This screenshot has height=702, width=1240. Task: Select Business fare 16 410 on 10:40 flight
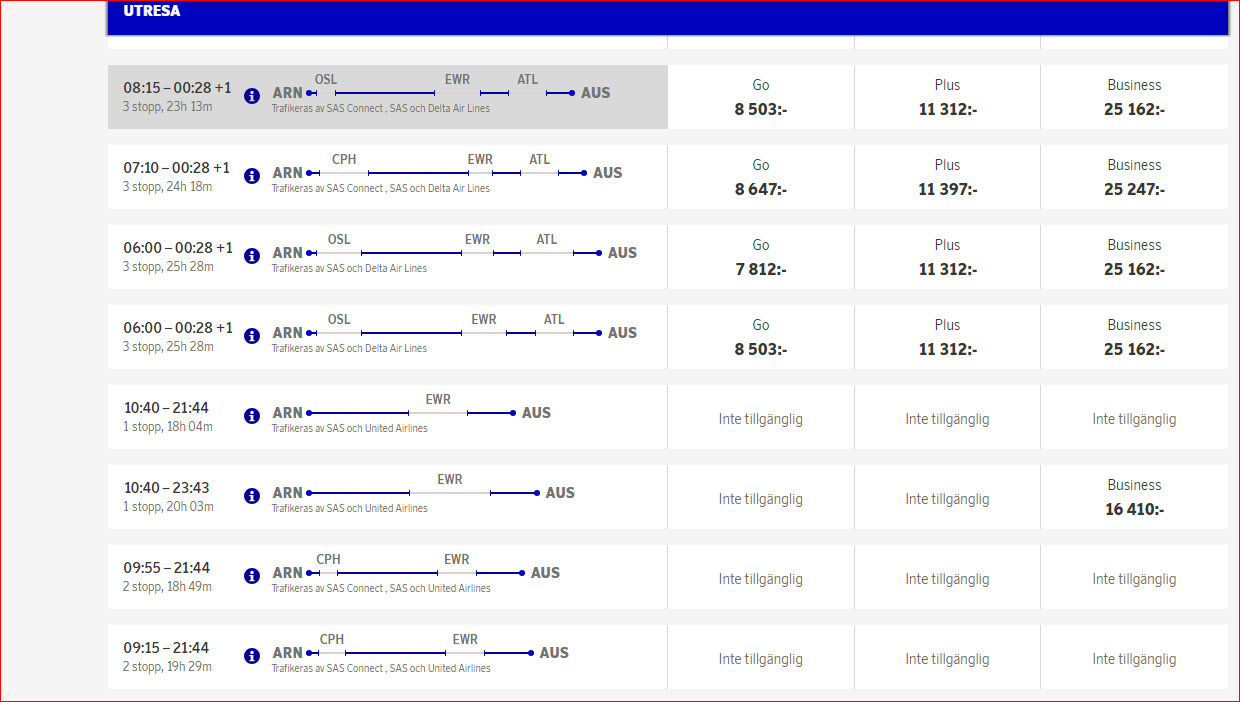(1134, 498)
